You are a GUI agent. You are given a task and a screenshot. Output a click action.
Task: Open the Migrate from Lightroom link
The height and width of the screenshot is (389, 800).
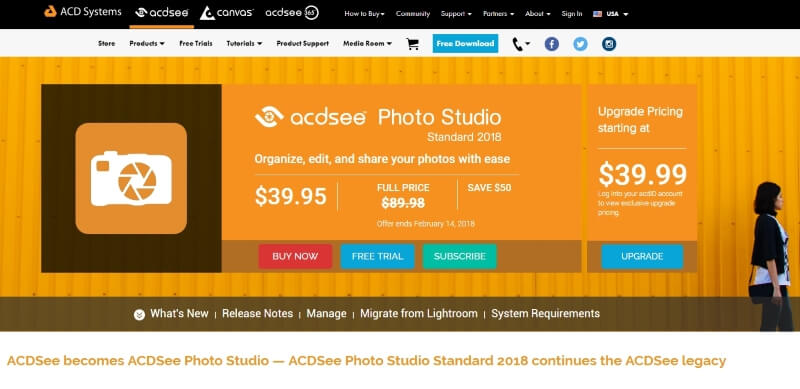click(x=419, y=313)
